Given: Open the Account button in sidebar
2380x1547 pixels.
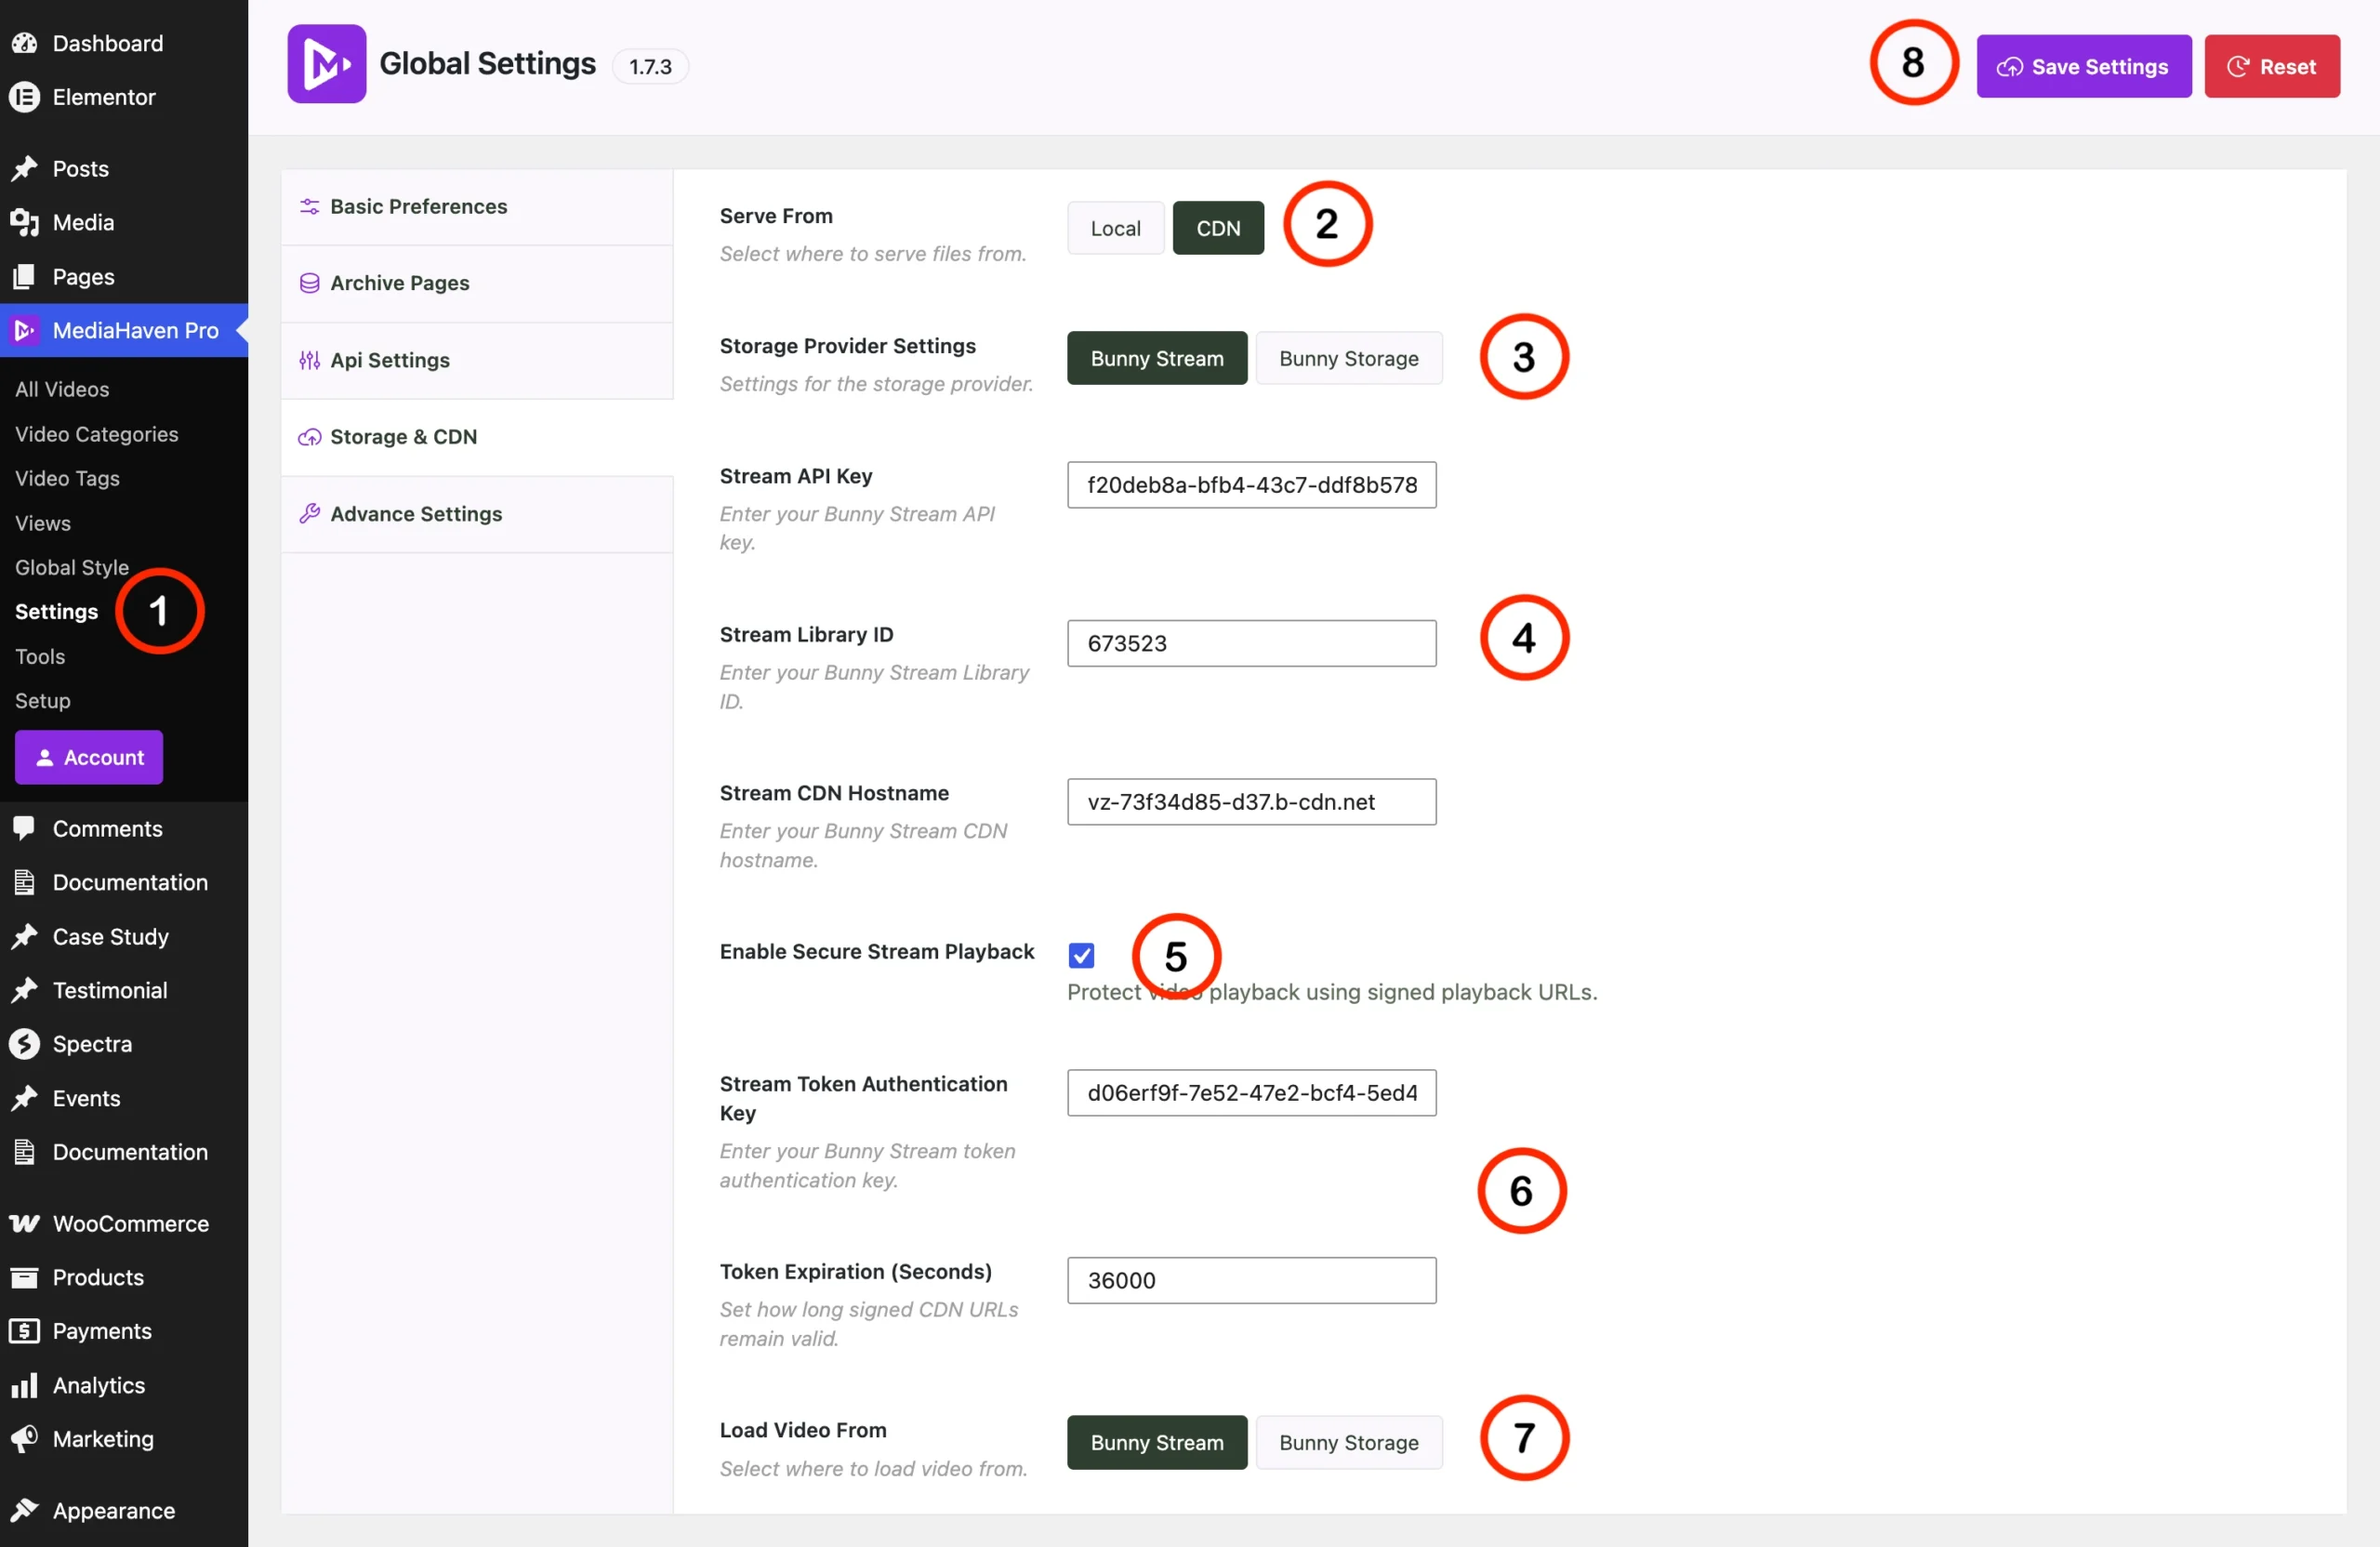Looking at the screenshot, I should 89,757.
